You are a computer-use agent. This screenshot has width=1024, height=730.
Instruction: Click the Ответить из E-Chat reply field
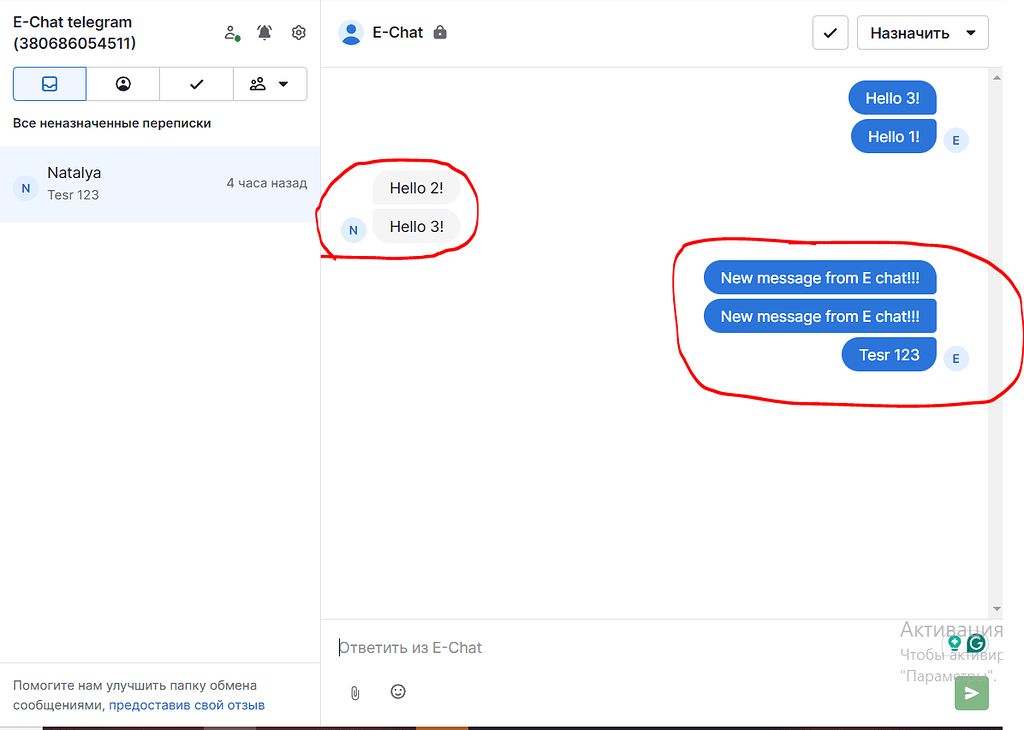pyautogui.click(x=500, y=647)
